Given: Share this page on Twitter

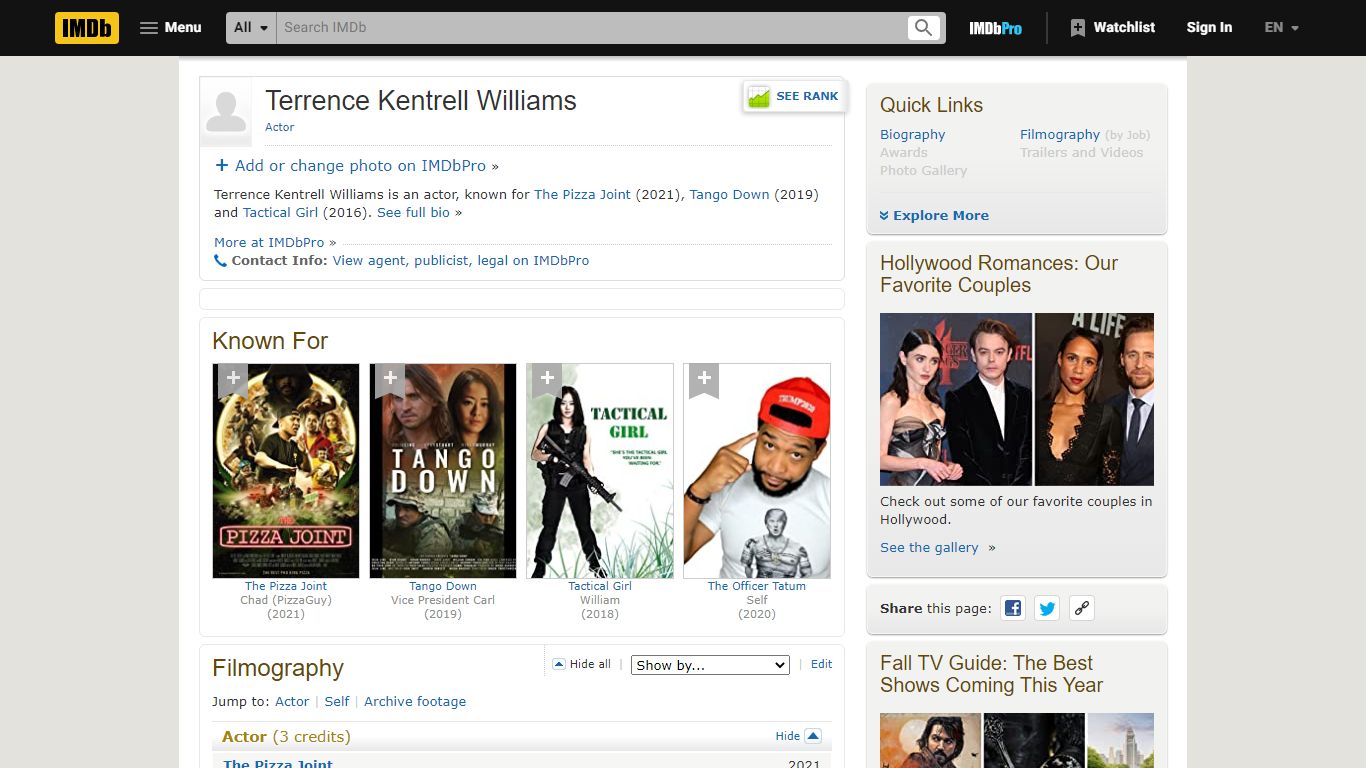Looking at the screenshot, I should point(1047,608).
